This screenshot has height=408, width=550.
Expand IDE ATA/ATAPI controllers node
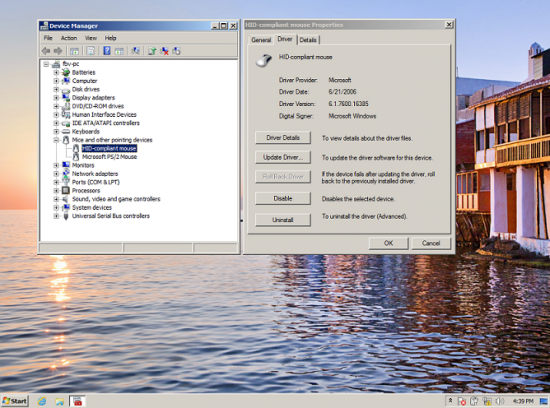56,123
